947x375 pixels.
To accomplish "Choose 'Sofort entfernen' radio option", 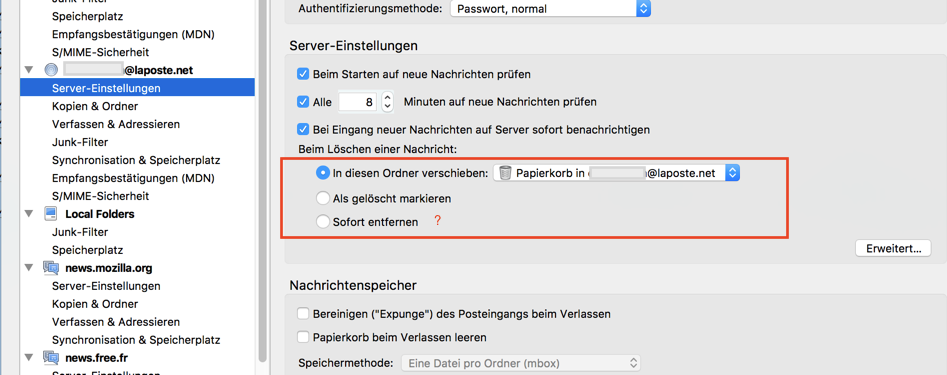I will pyautogui.click(x=323, y=222).
